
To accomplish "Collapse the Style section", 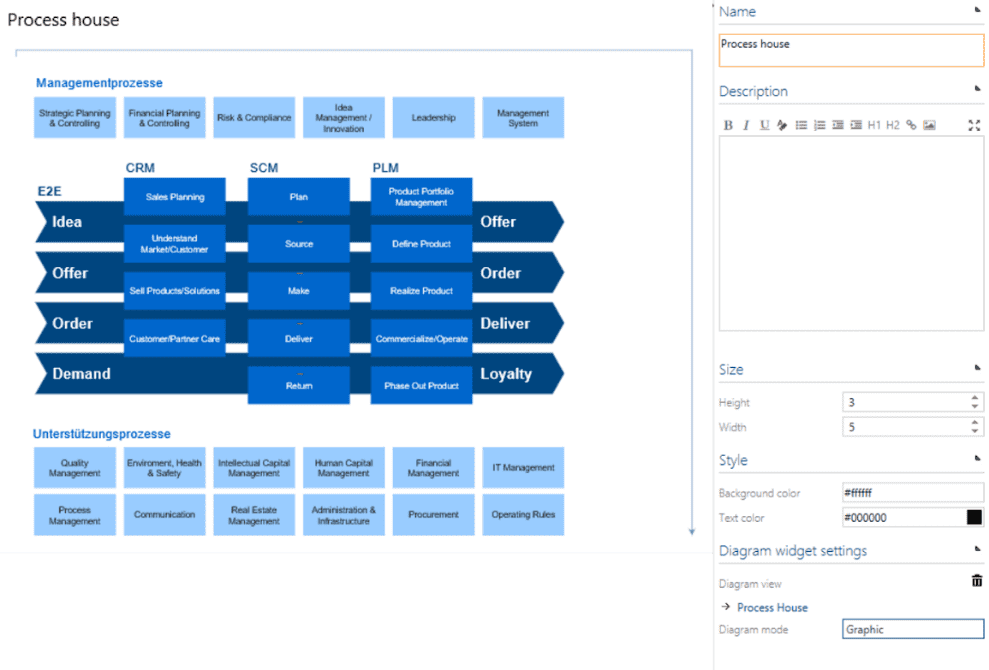I will tap(978, 458).
